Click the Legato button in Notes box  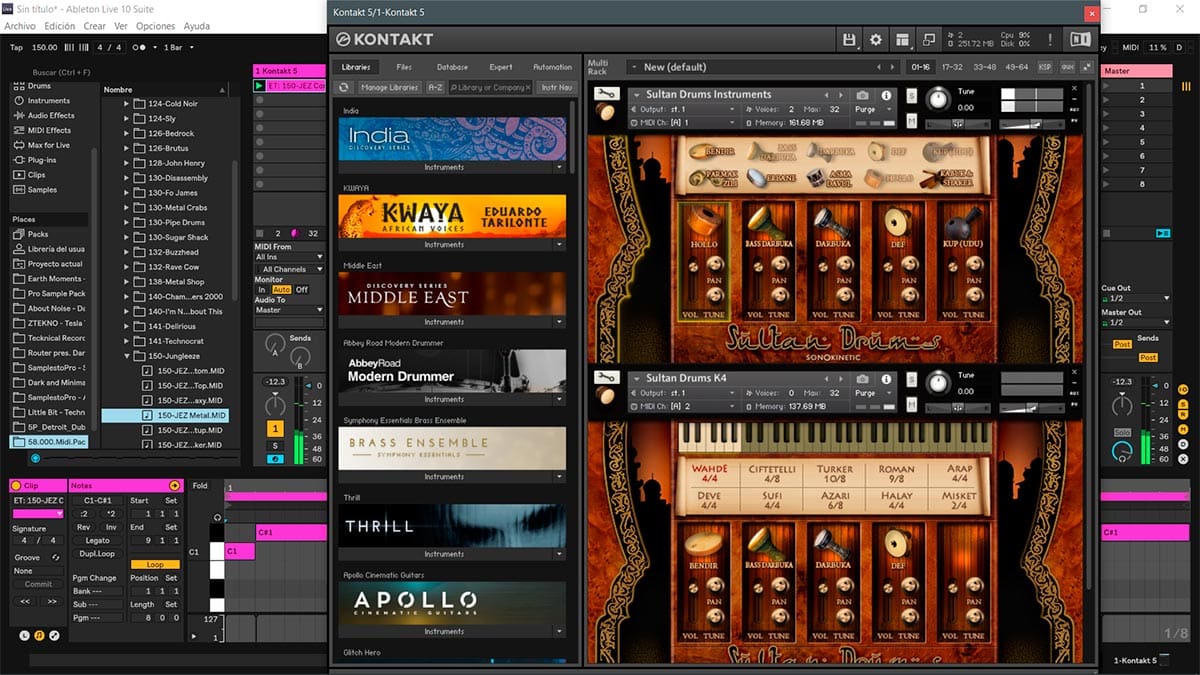97,540
